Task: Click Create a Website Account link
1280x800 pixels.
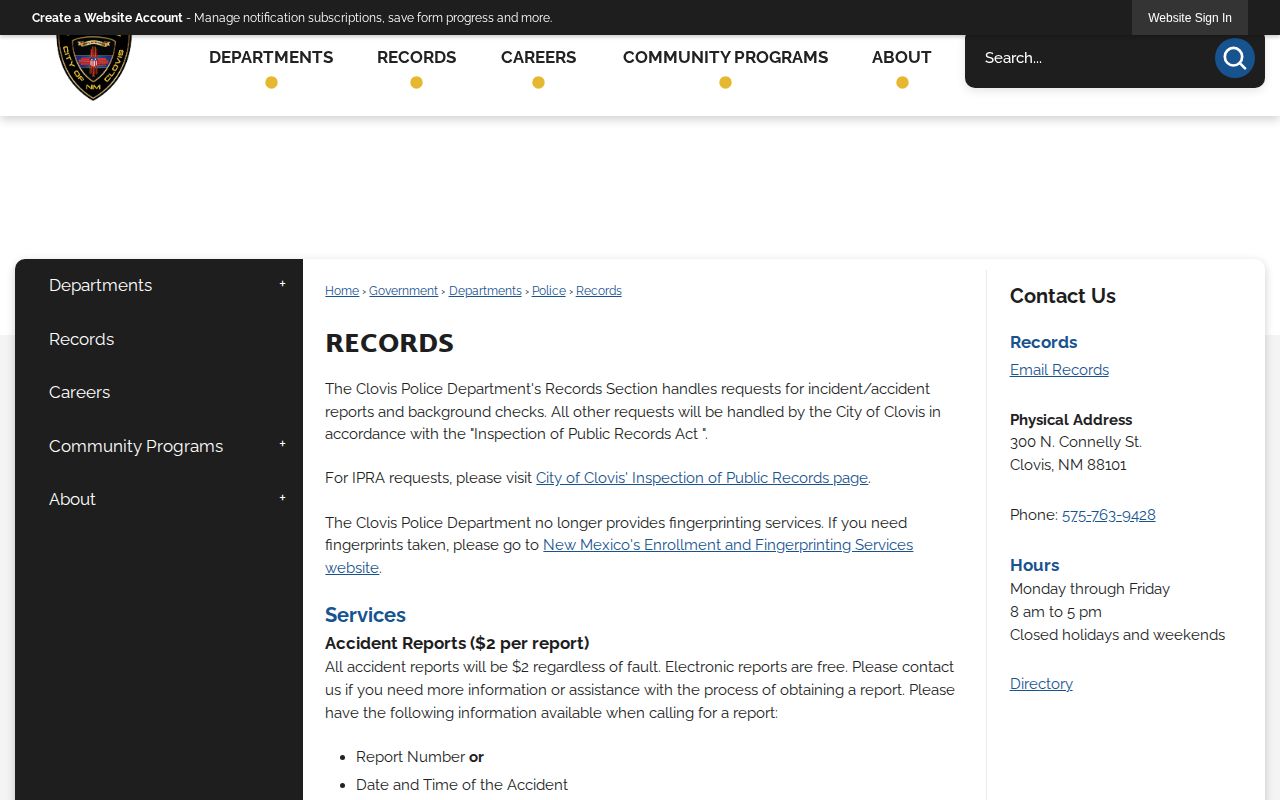Action: (107, 18)
